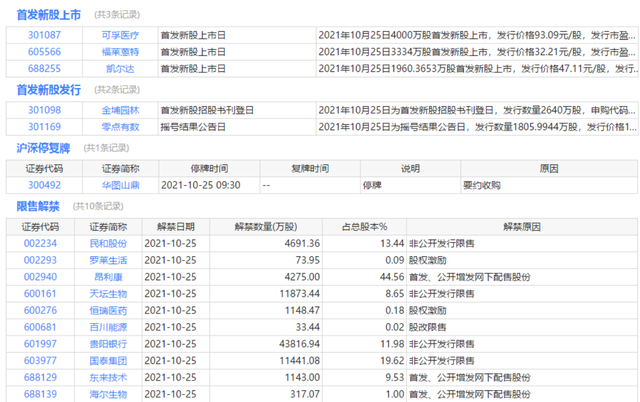This screenshot has height=402, width=640.
Task: Select 可孚医疗 listing description with 93.09元
Action: 477,36
